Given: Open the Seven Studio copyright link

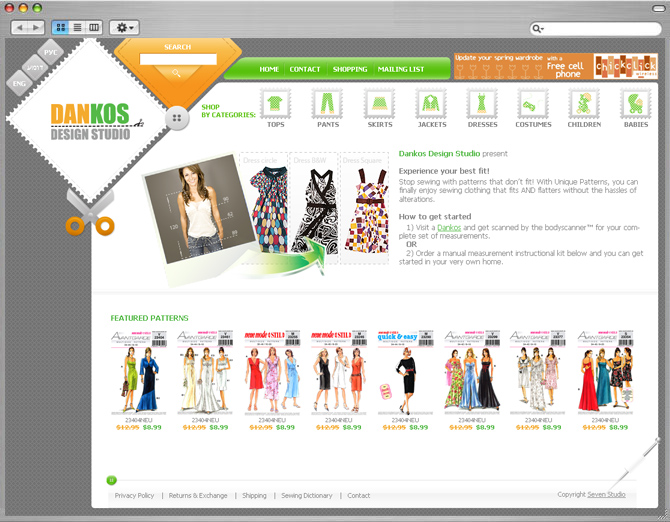Looking at the screenshot, I should pyautogui.click(x=606, y=494).
